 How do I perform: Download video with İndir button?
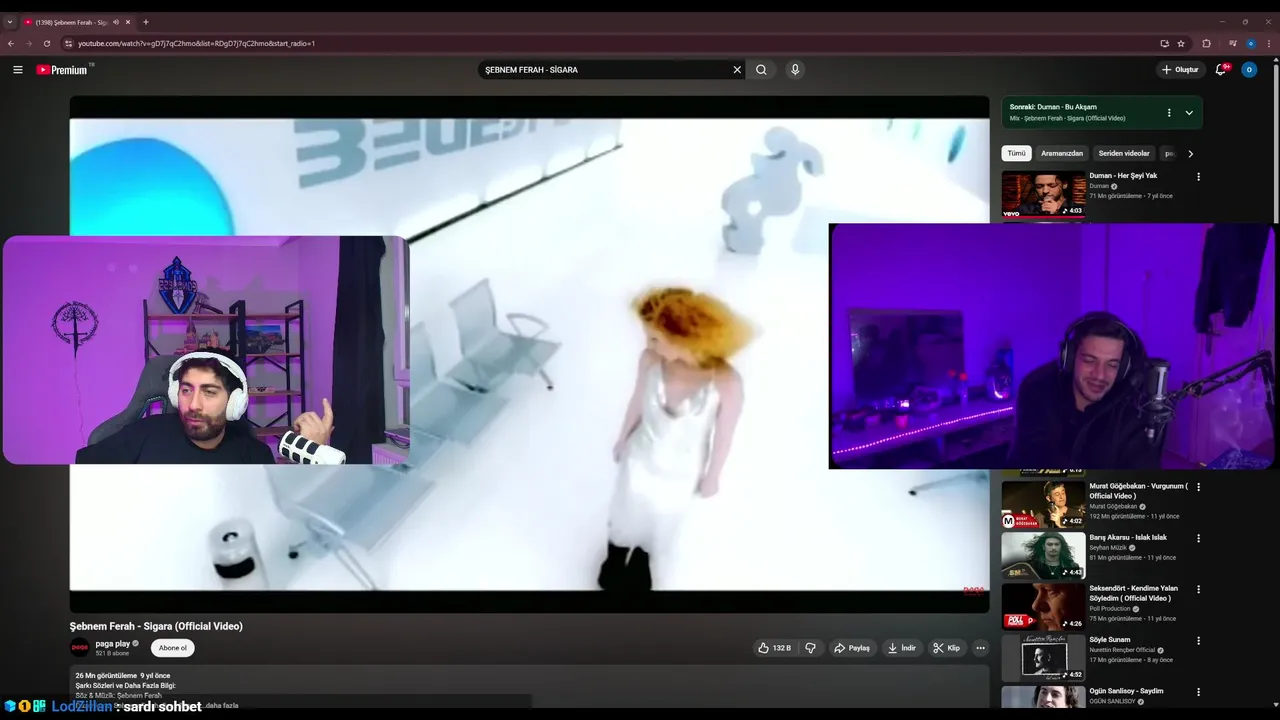pyautogui.click(x=902, y=648)
